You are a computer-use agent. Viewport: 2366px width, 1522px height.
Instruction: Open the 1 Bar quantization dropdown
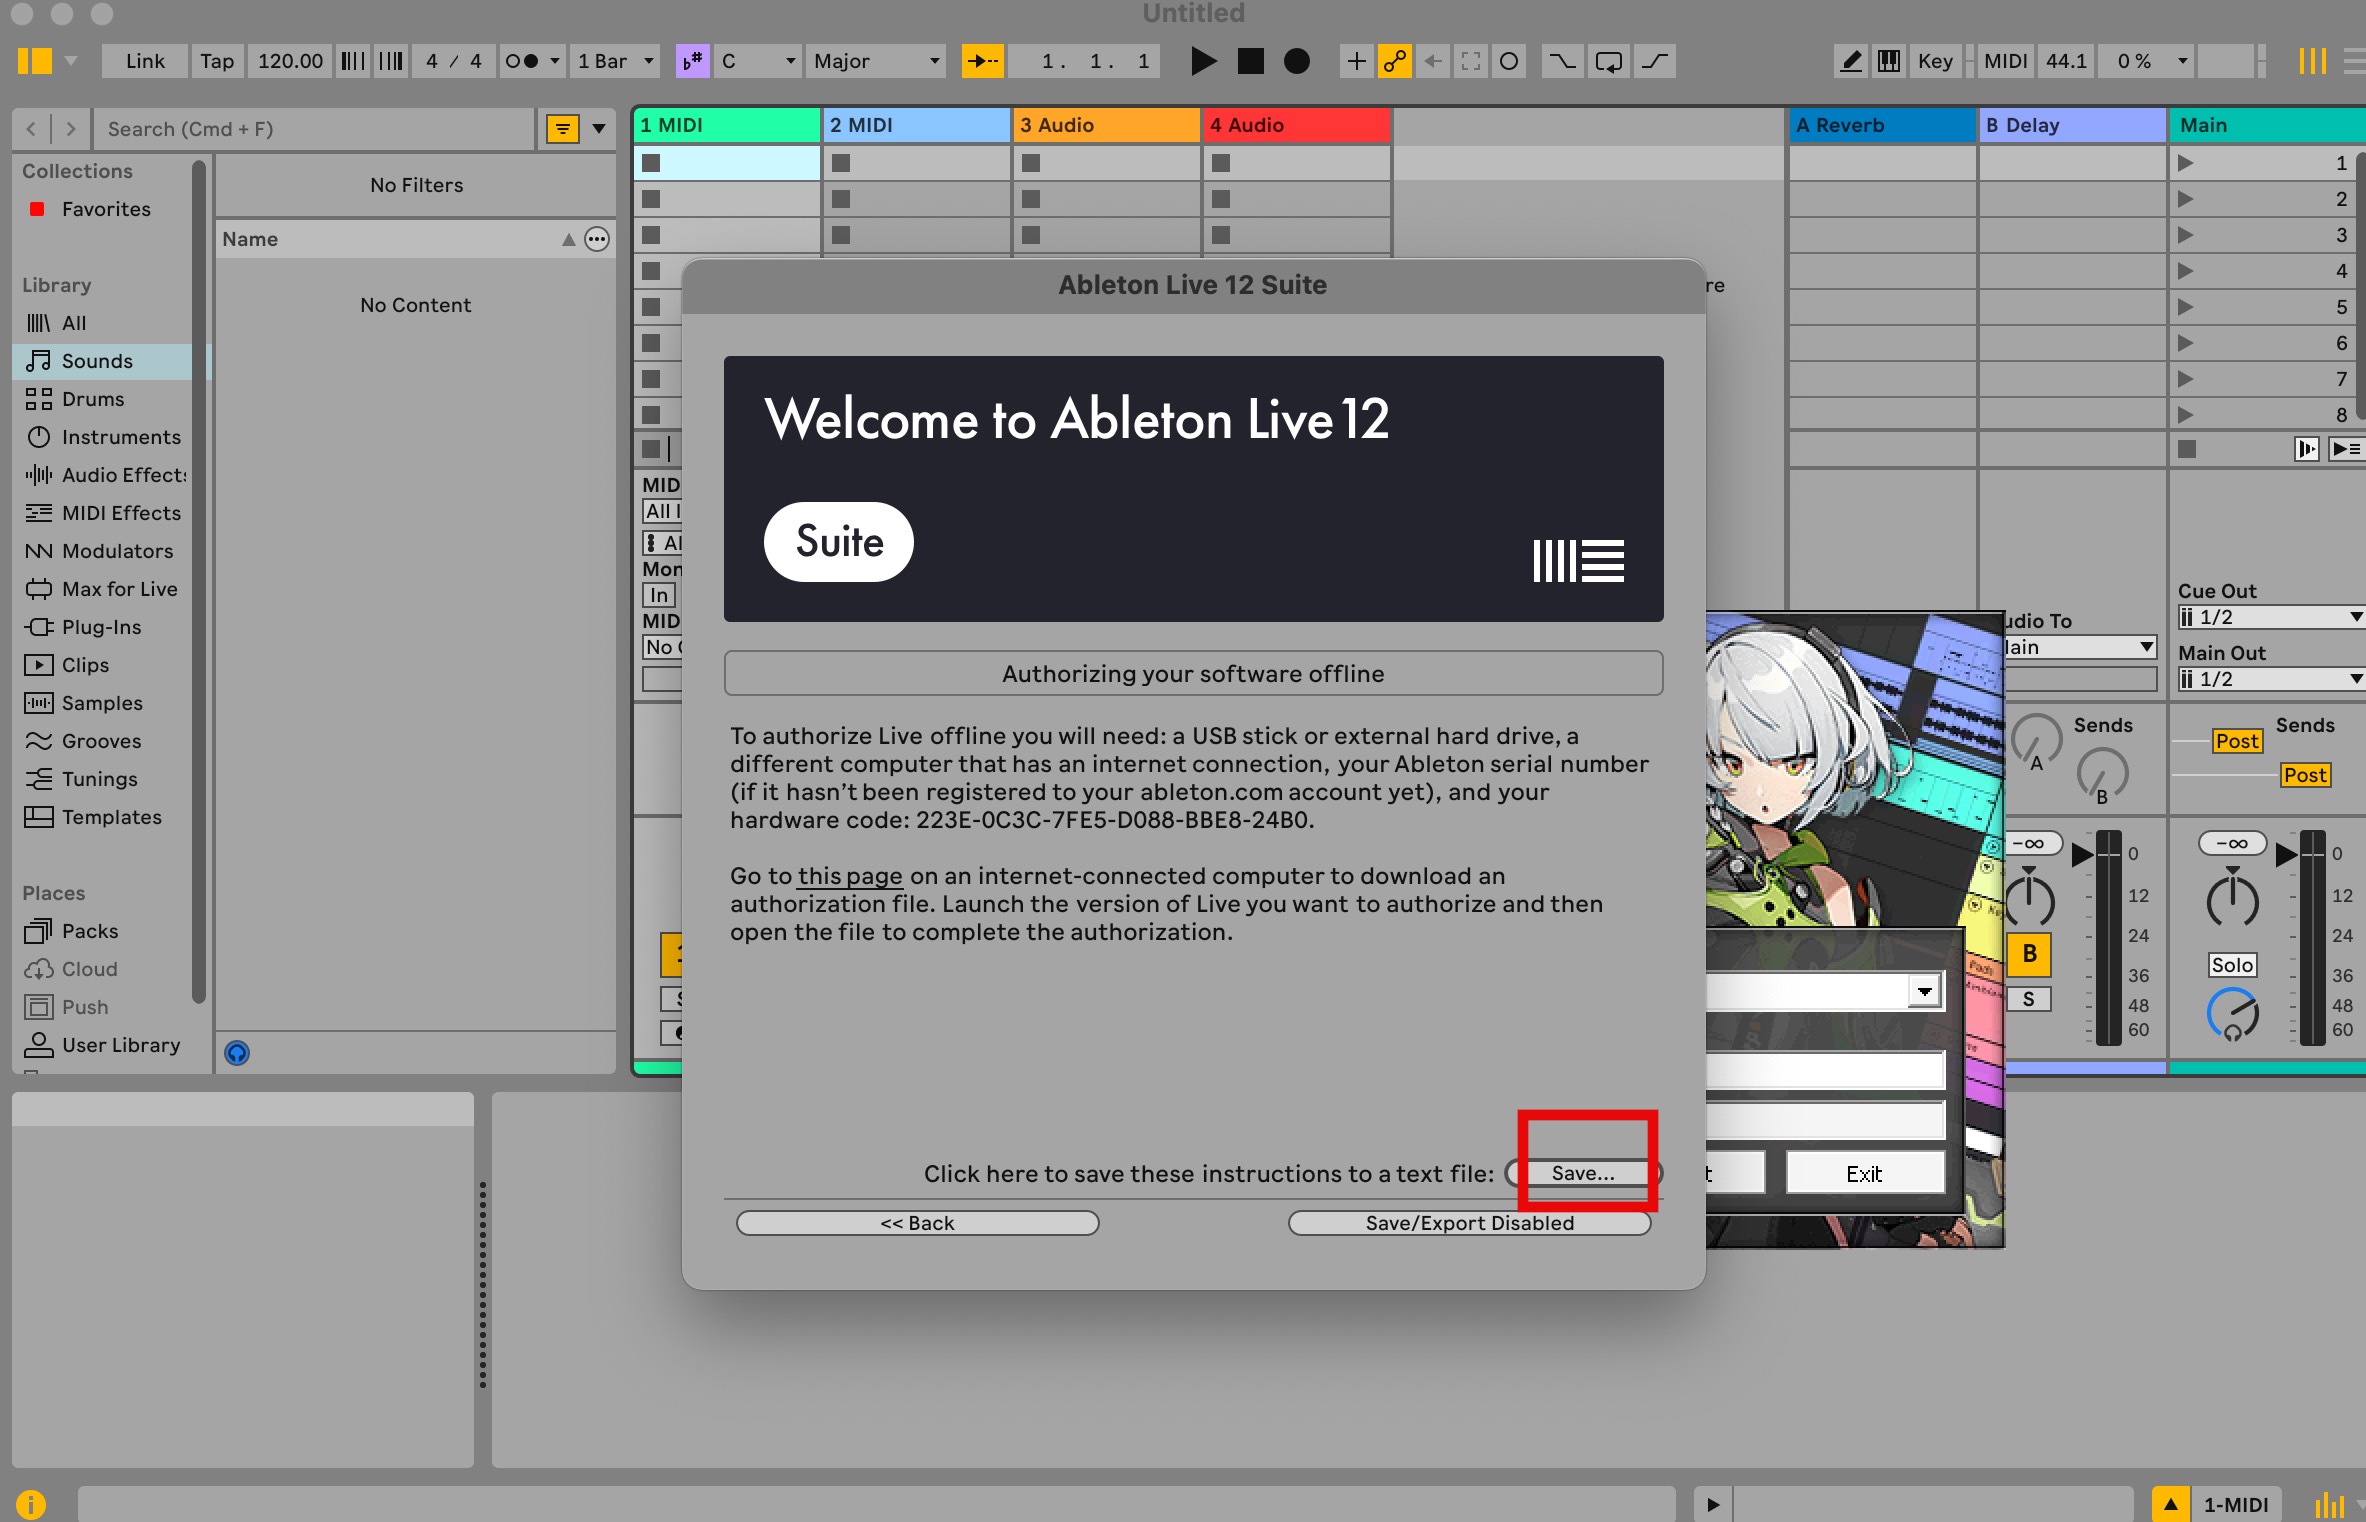coord(615,62)
